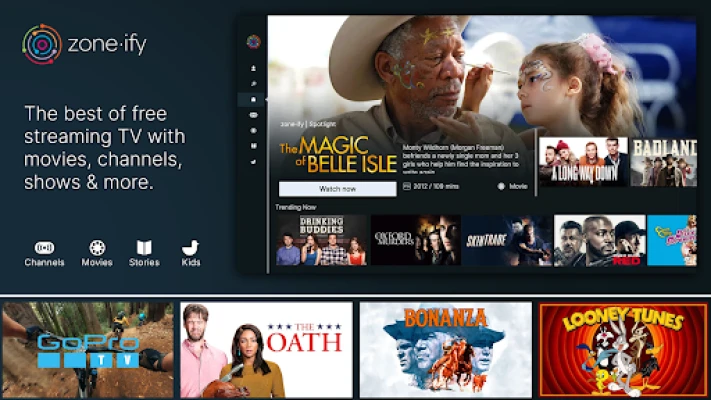Click the Movie label in the spotlight
The height and width of the screenshot is (400, 711).
[518, 186]
